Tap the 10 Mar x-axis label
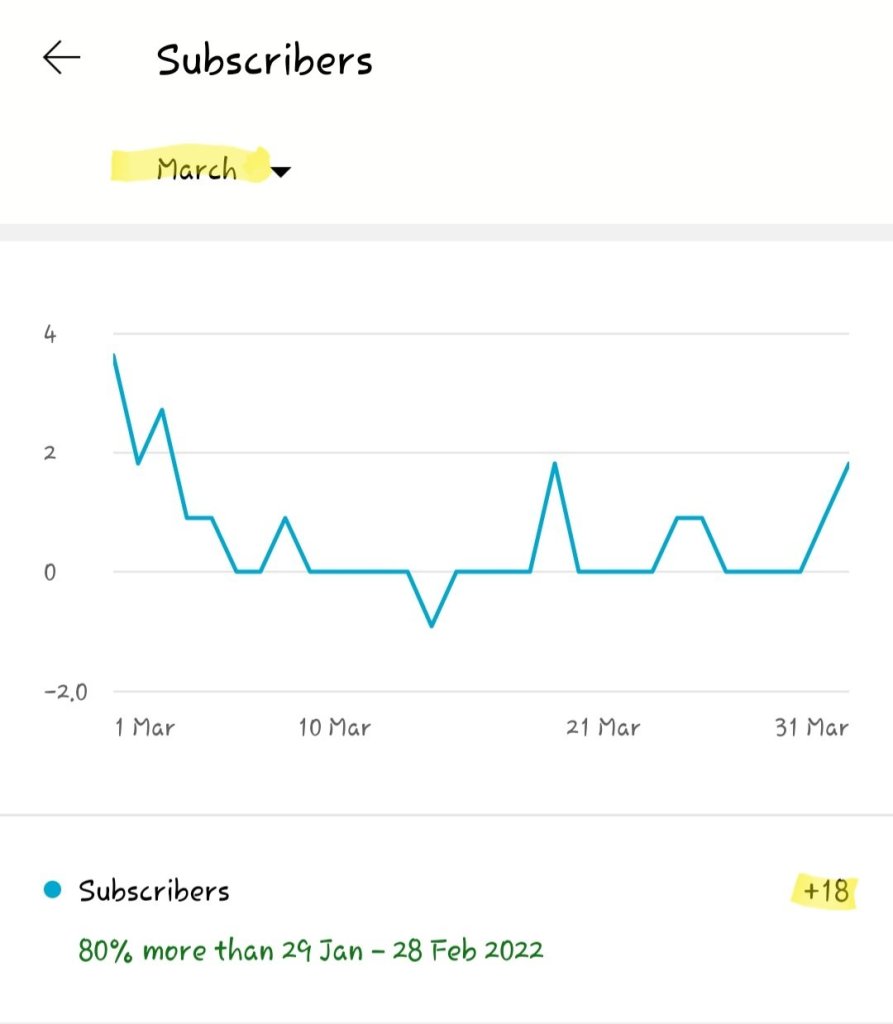Screen dimensions: 893x1024 [334, 727]
